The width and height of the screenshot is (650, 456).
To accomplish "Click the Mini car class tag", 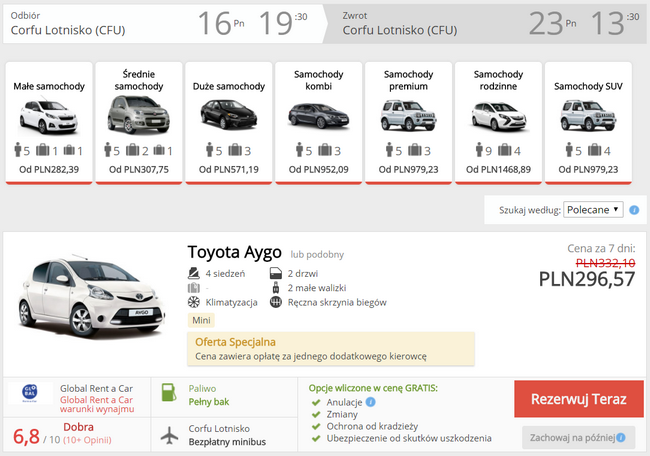I will [x=201, y=320].
